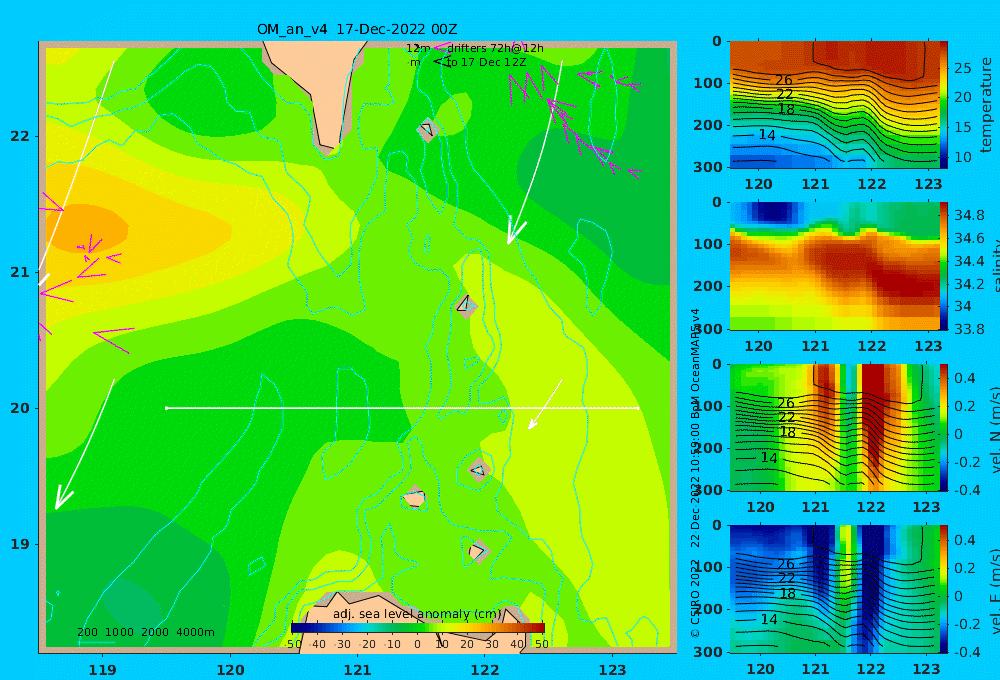Select the 'drifters 72h@12h' legend label

coord(495,48)
